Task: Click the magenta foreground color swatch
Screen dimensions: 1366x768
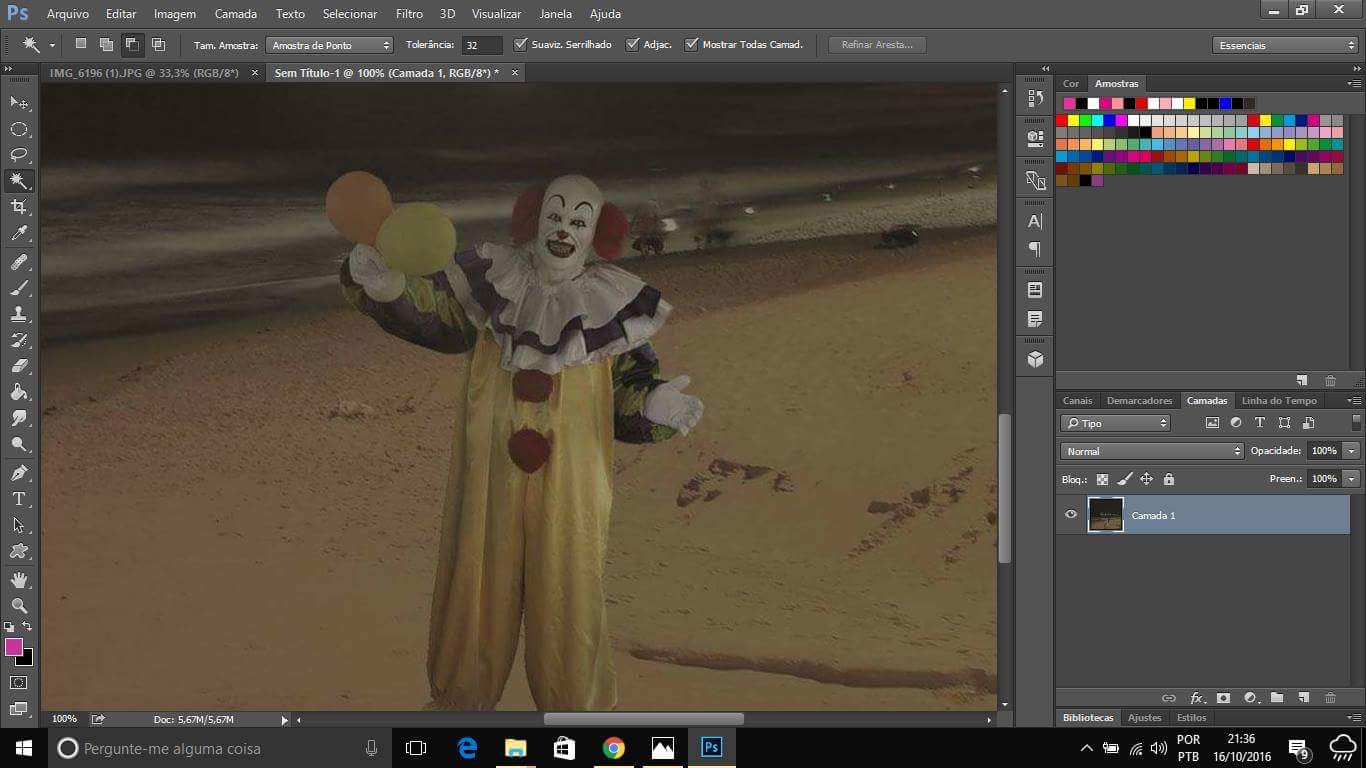Action: pos(14,647)
